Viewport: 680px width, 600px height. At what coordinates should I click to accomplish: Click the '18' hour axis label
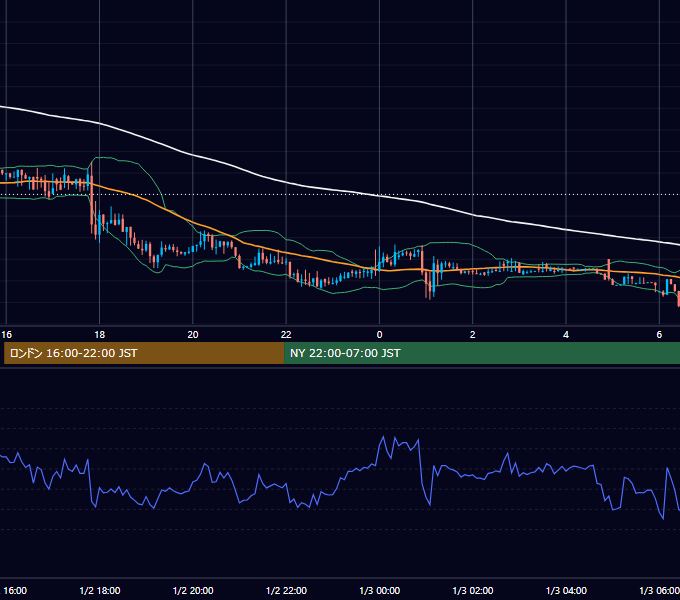click(x=100, y=335)
